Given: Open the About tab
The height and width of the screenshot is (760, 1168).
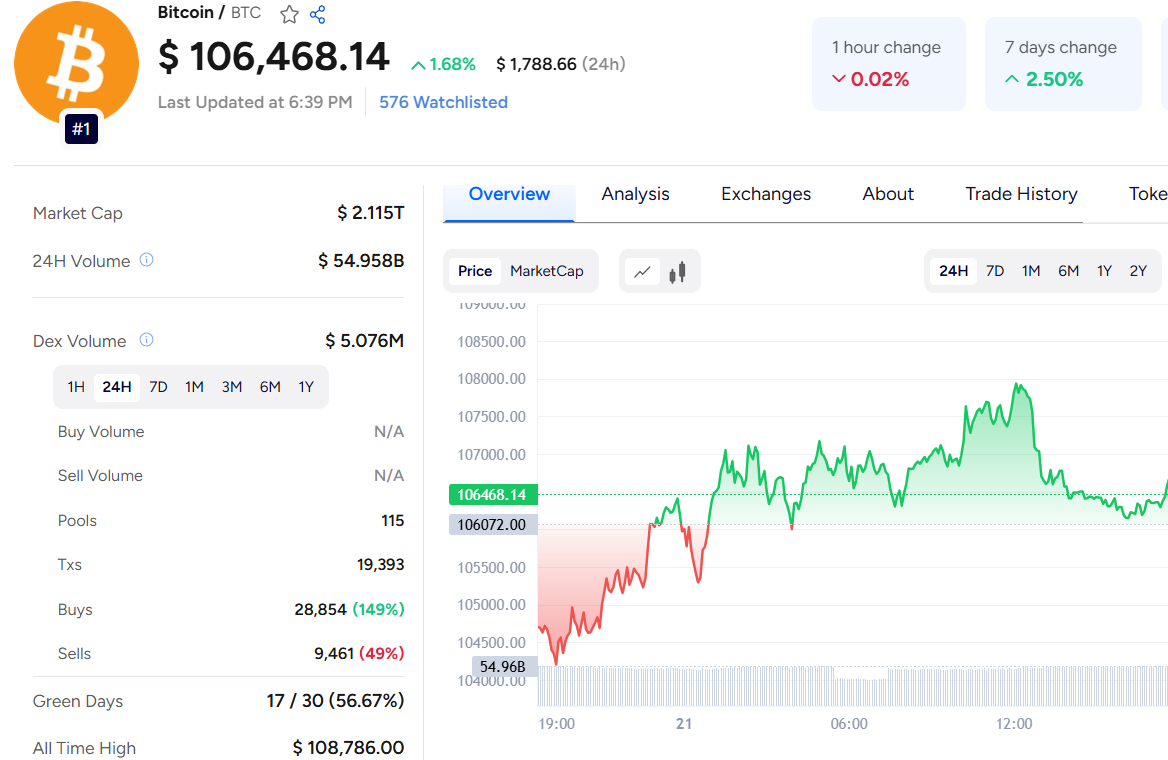Looking at the screenshot, I should pos(888,194).
